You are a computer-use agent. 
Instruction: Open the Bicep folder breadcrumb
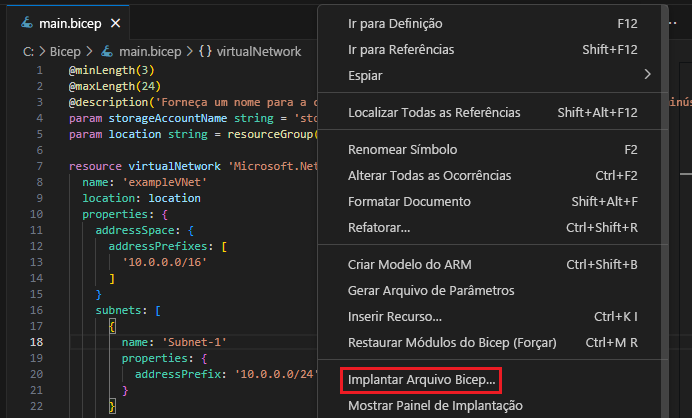[65, 52]
